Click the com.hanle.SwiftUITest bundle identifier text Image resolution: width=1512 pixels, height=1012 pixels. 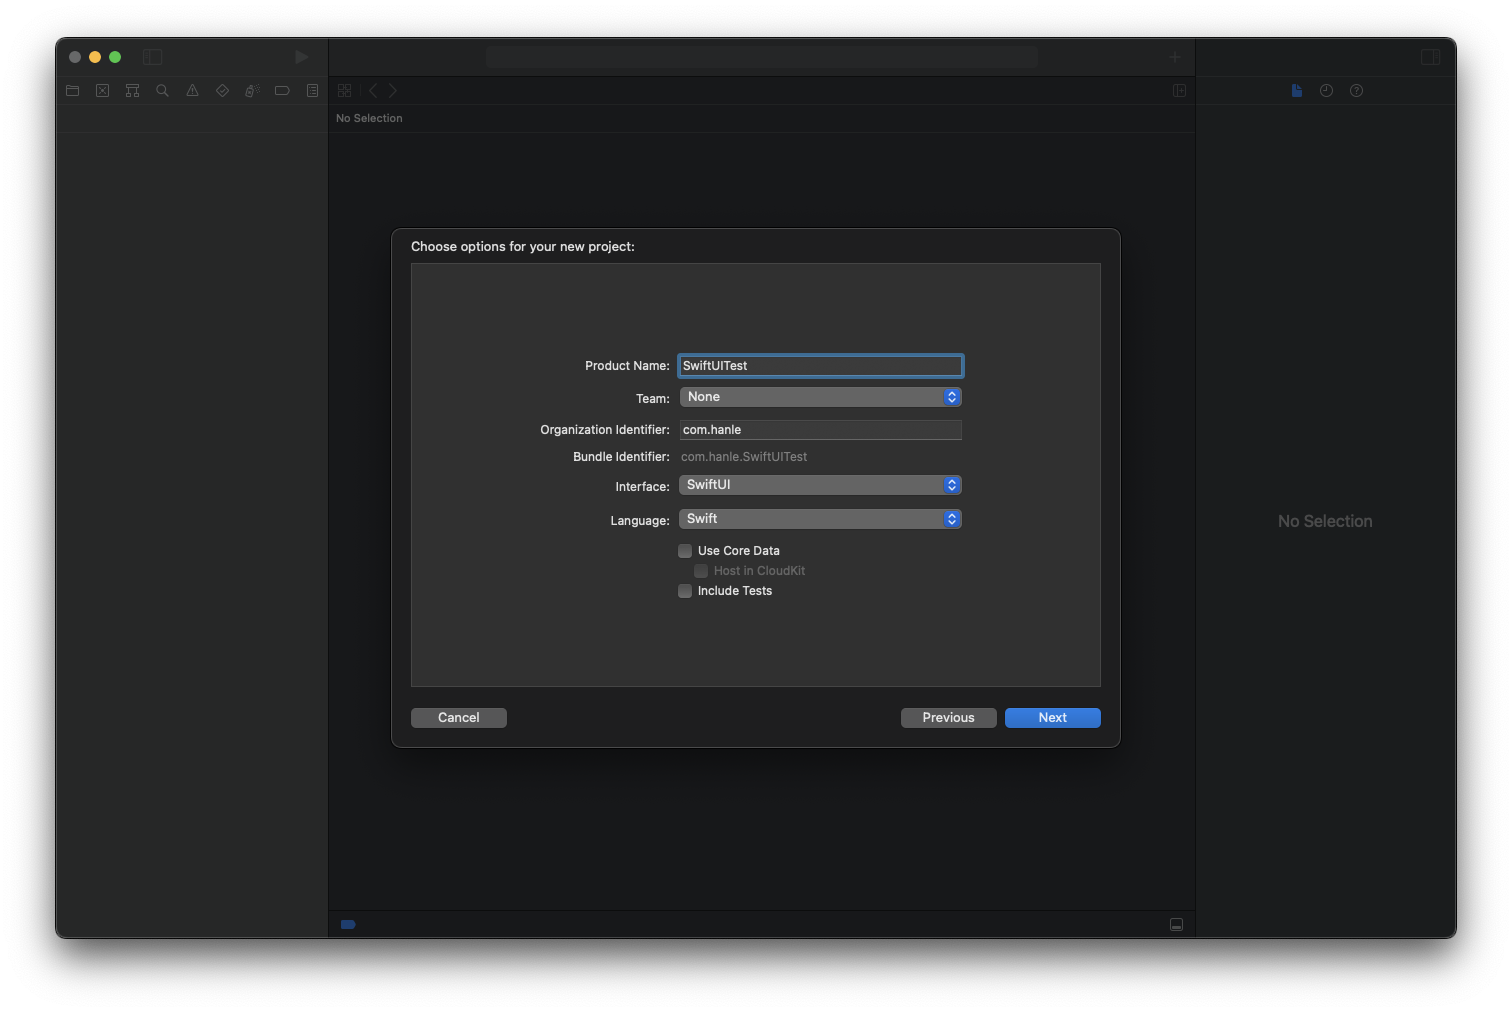coord(744,457)
